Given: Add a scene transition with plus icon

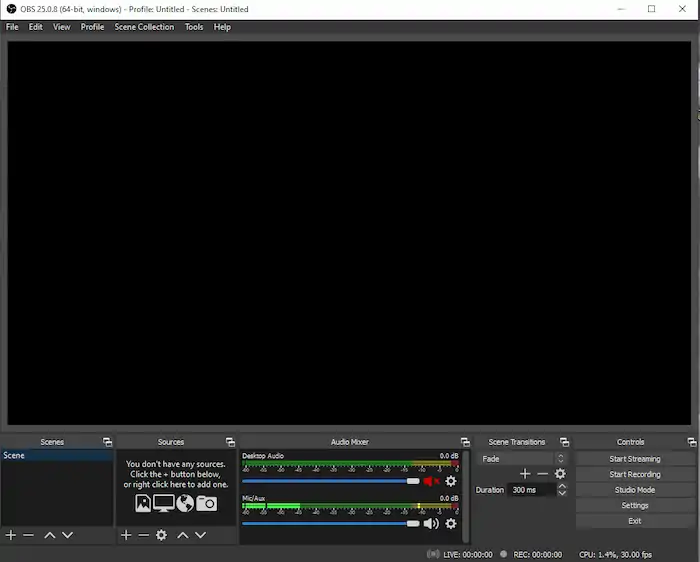Looking at the screenshot, I should (525, 474).
